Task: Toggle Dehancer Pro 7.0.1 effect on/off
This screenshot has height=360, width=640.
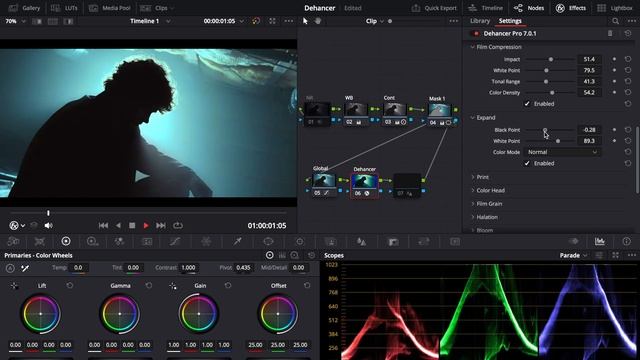Action: pyautogui.click(x=475, y=33)
